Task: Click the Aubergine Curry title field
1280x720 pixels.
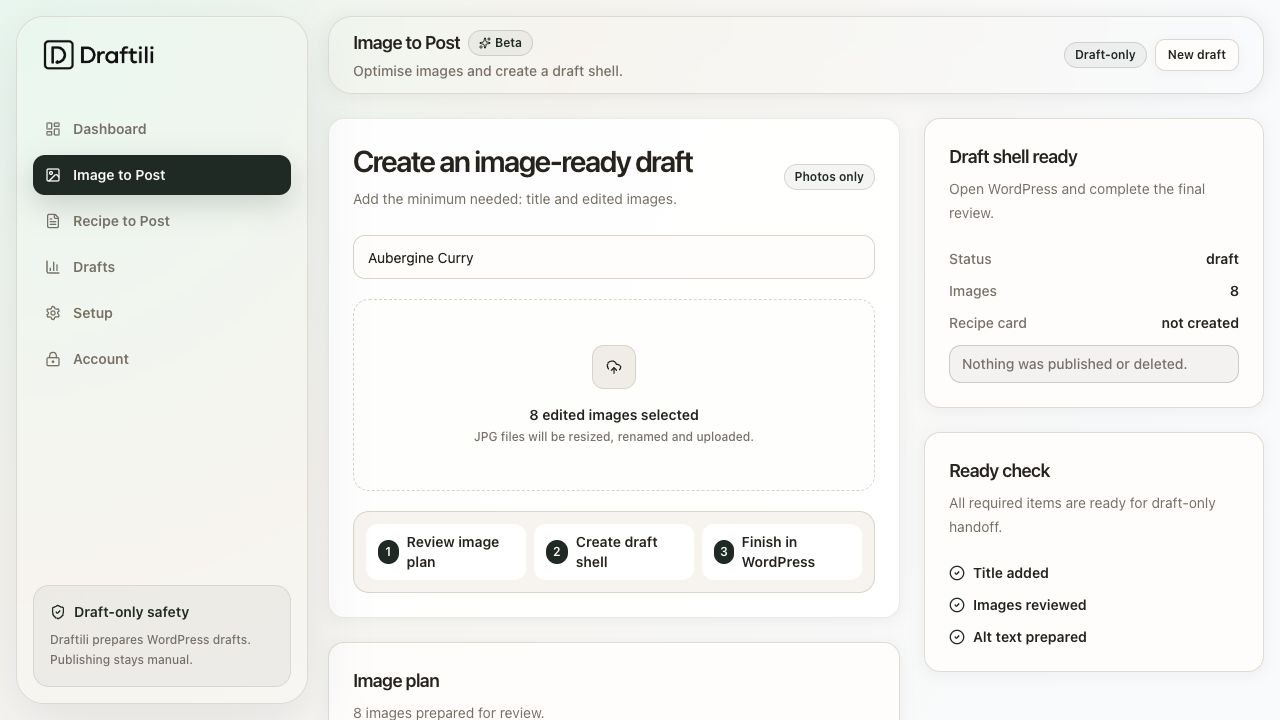Action: tap(614, 257)
